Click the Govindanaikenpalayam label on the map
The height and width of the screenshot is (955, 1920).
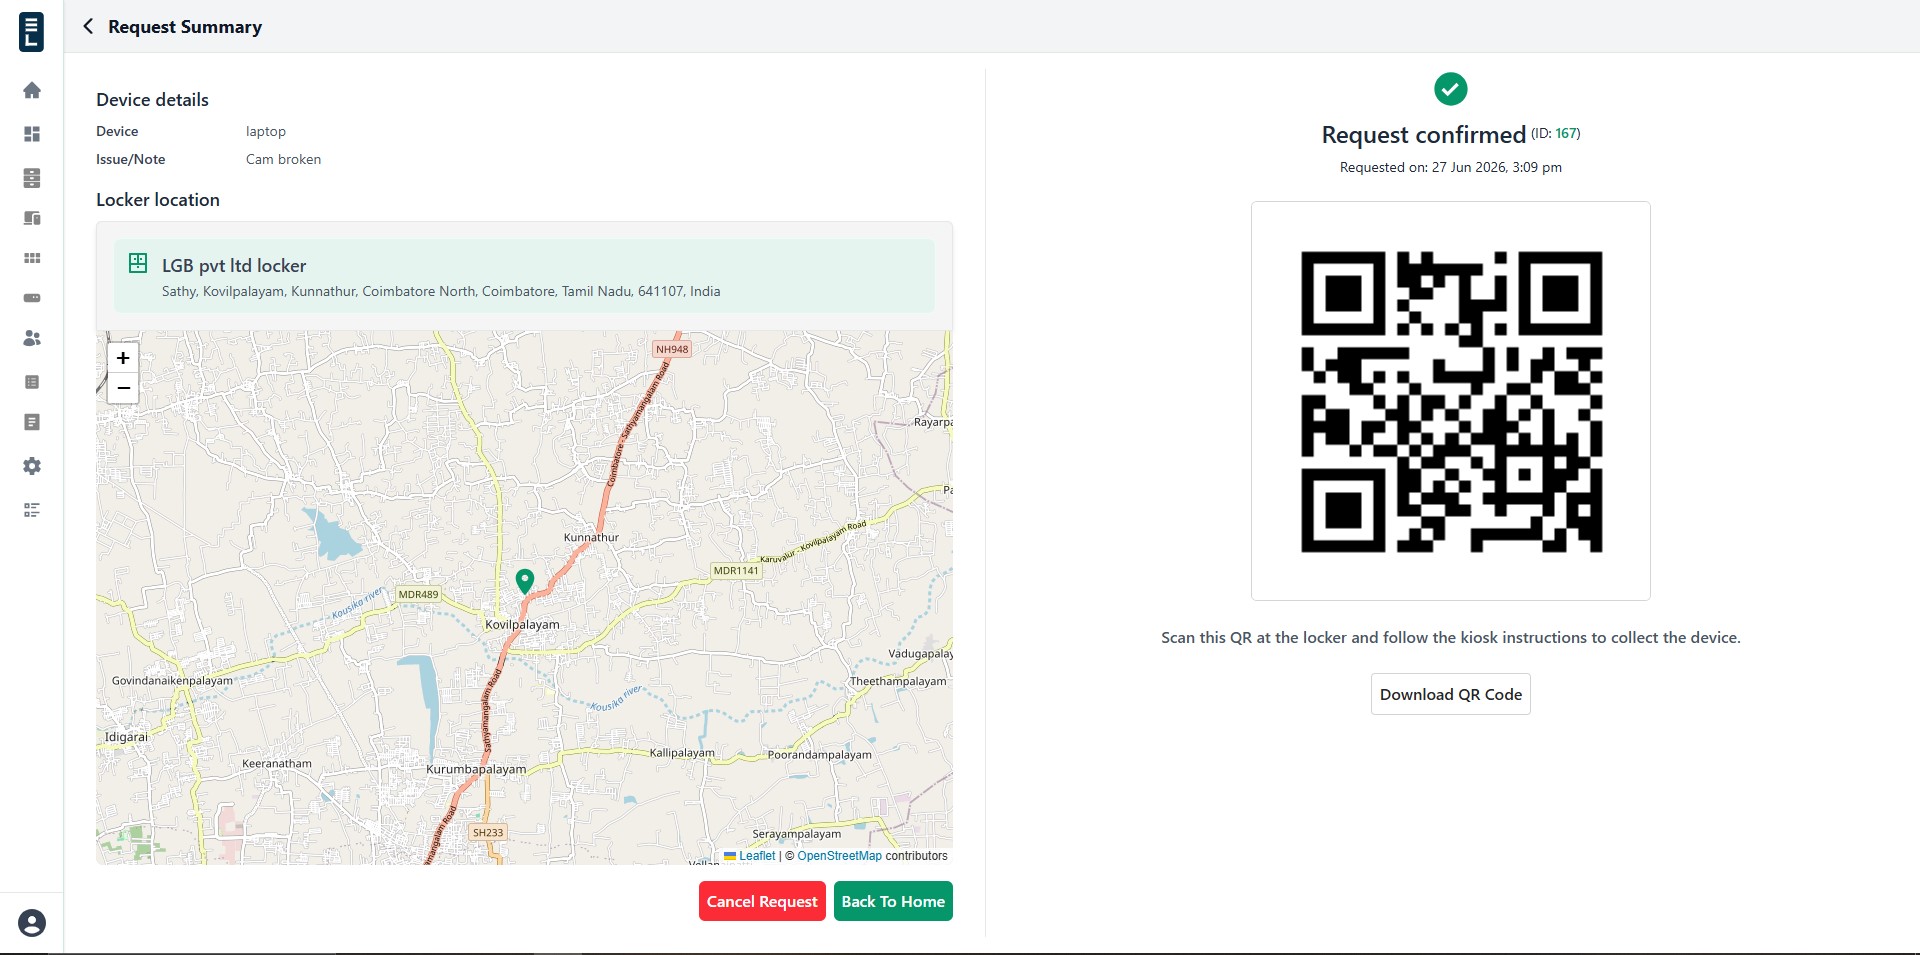pos(172,680)
